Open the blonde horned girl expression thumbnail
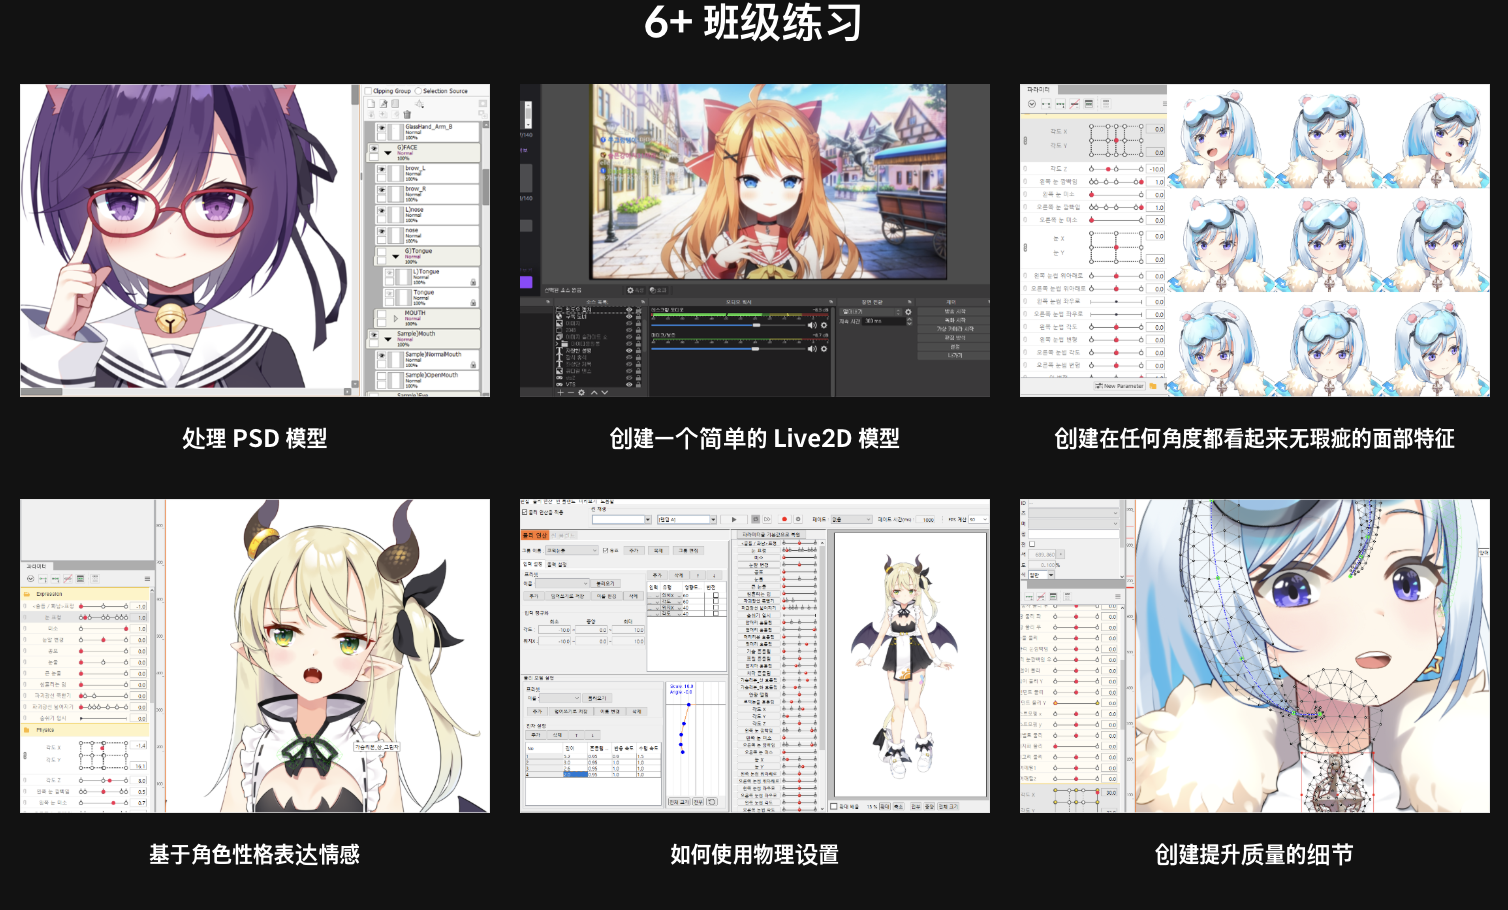The width and height of the screenshot is (1508, 910). pos(255,656)
